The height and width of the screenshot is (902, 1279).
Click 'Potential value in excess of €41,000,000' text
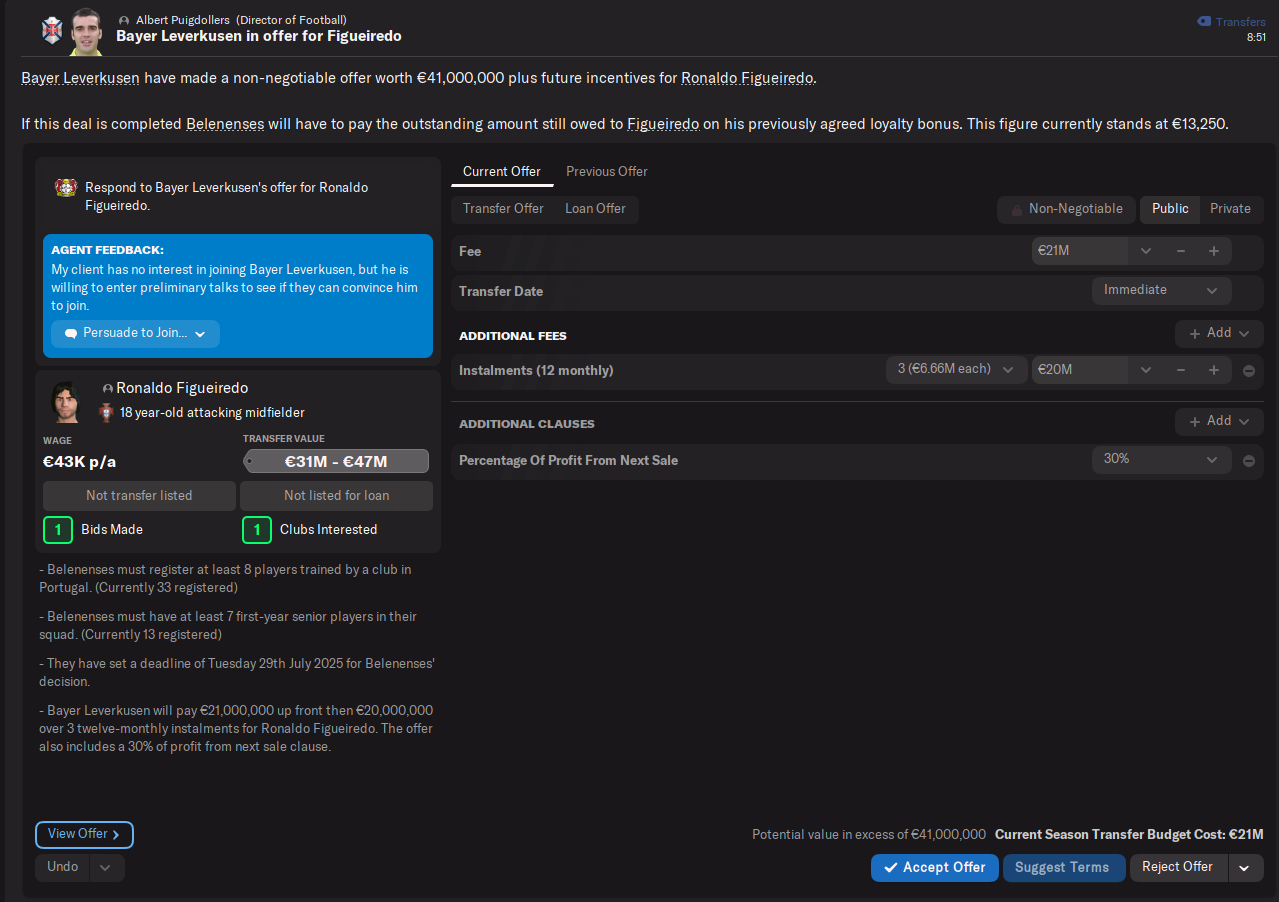869,834
